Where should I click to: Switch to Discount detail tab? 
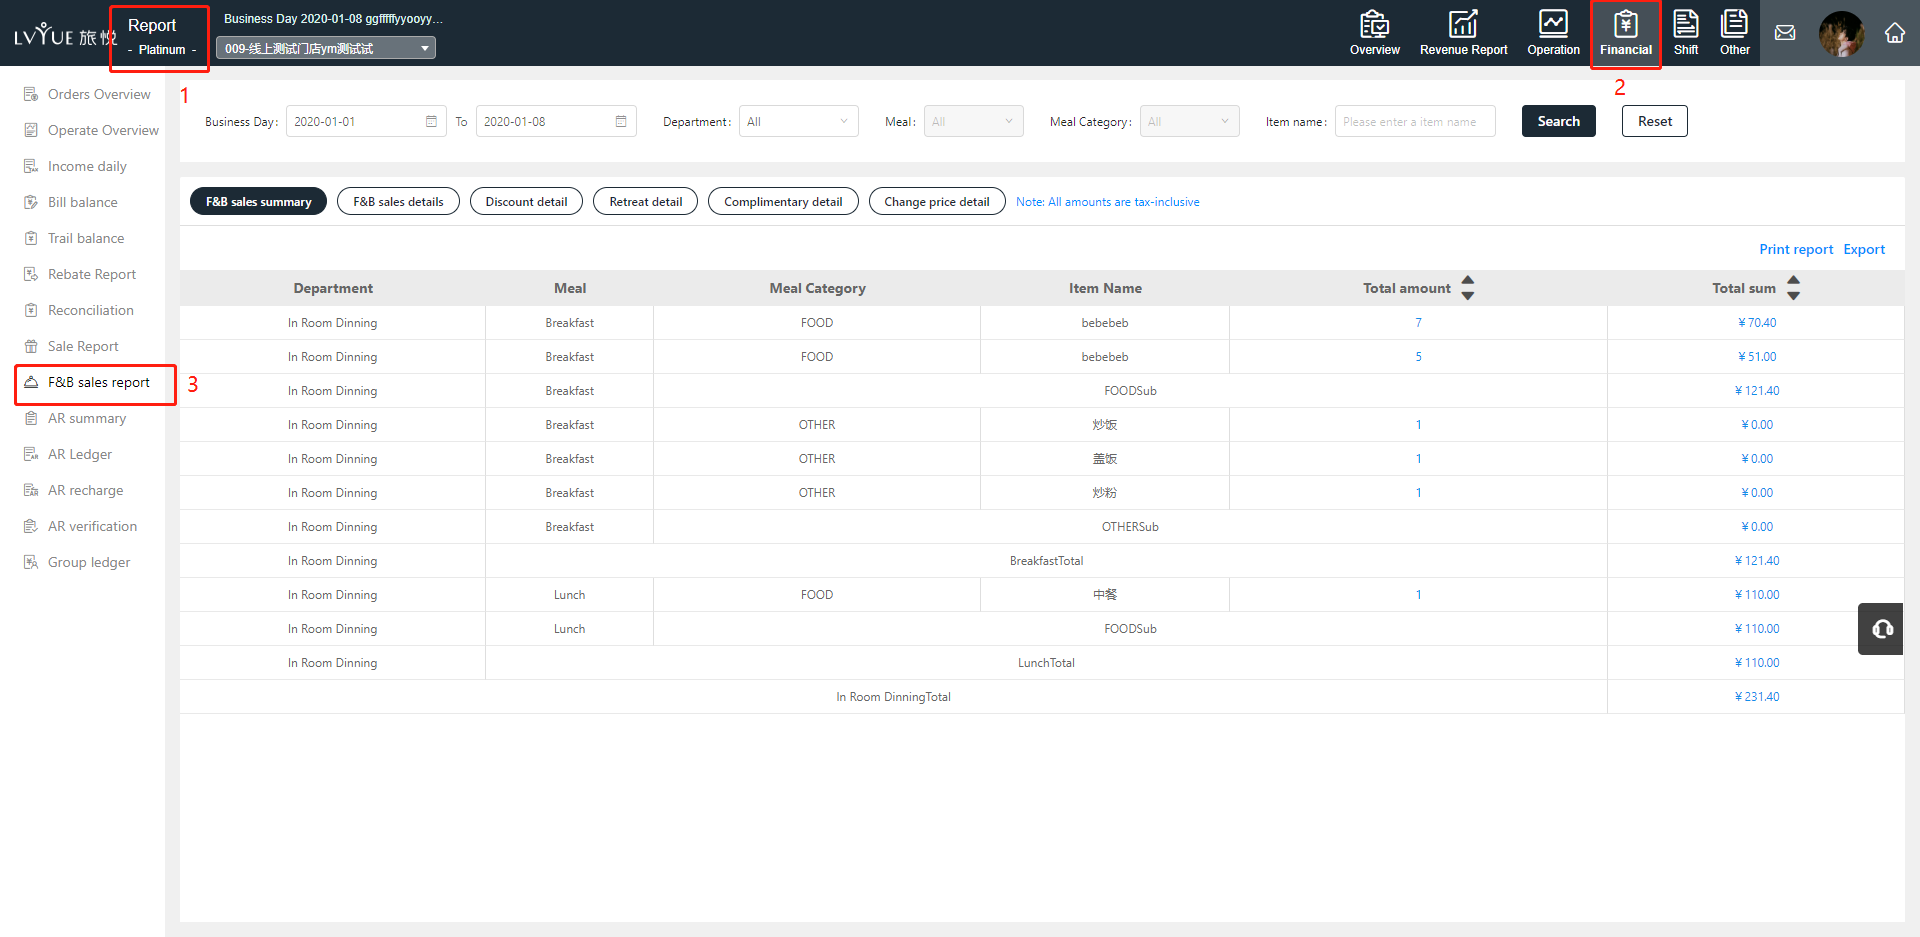coord(526,201)
